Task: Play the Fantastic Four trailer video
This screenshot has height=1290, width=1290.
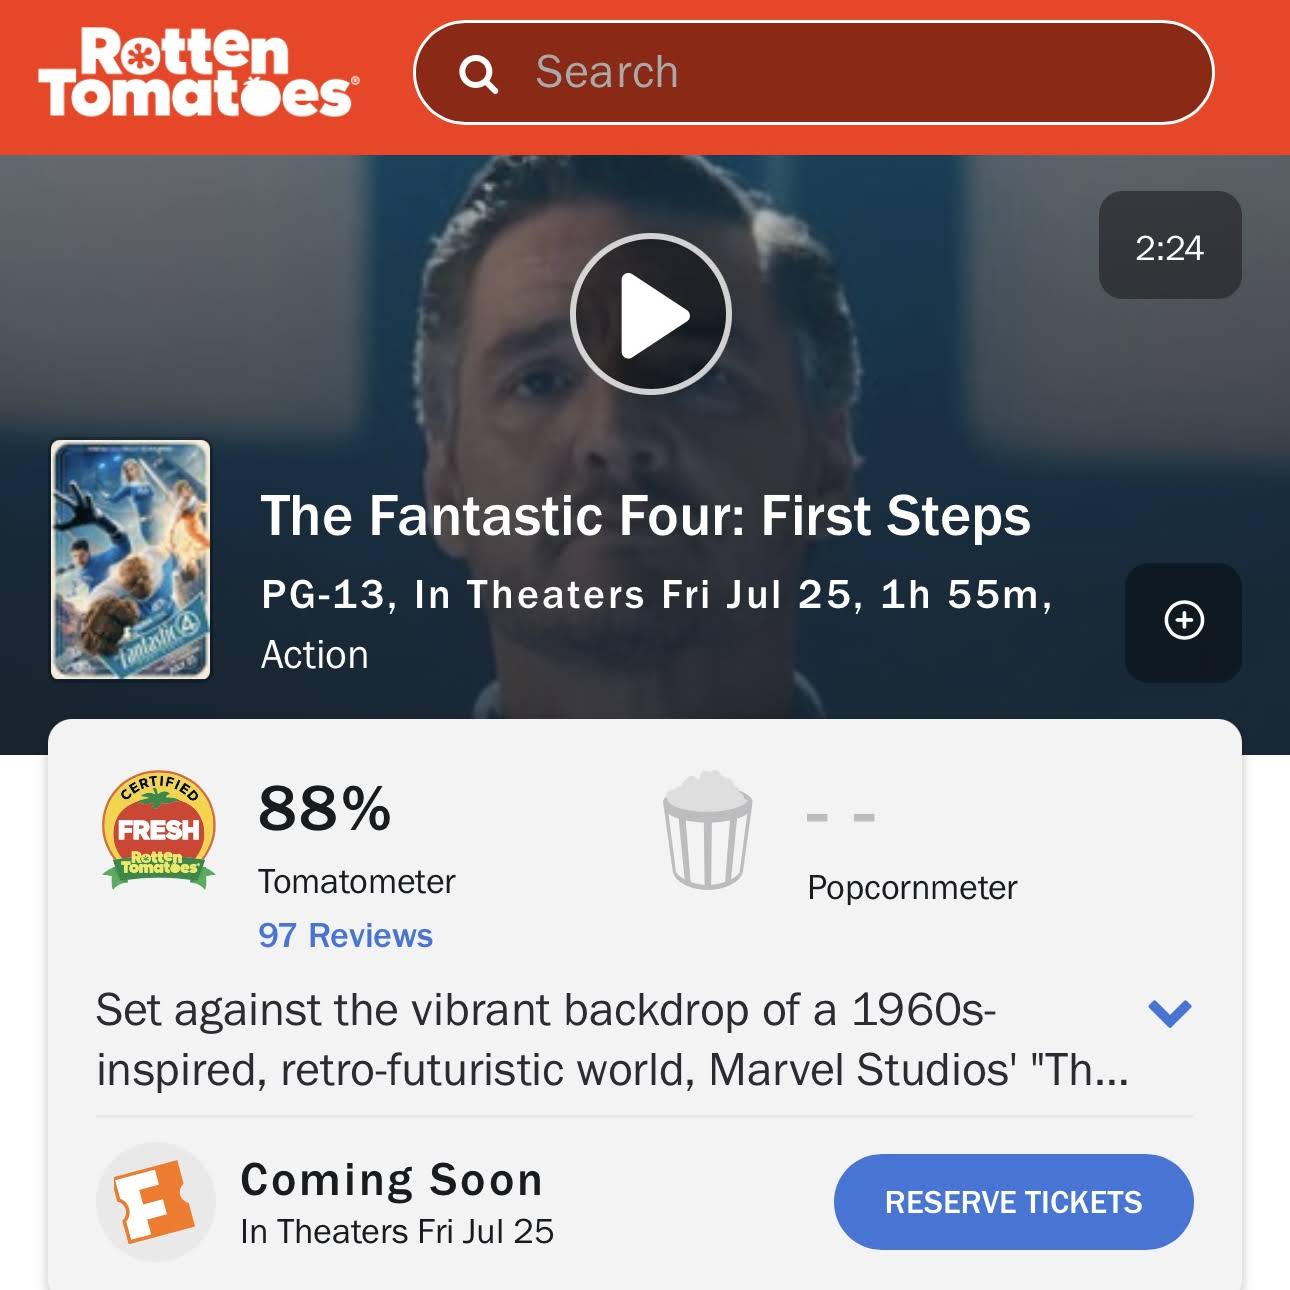Action: click(651, 314)
